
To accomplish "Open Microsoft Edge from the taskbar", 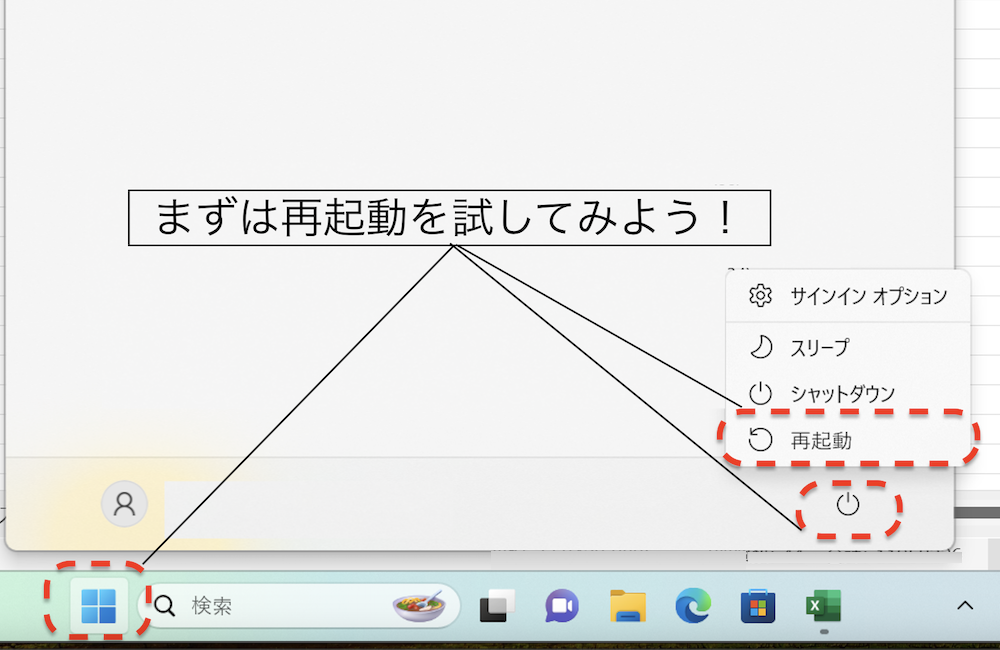I will [x=691, y=604].
